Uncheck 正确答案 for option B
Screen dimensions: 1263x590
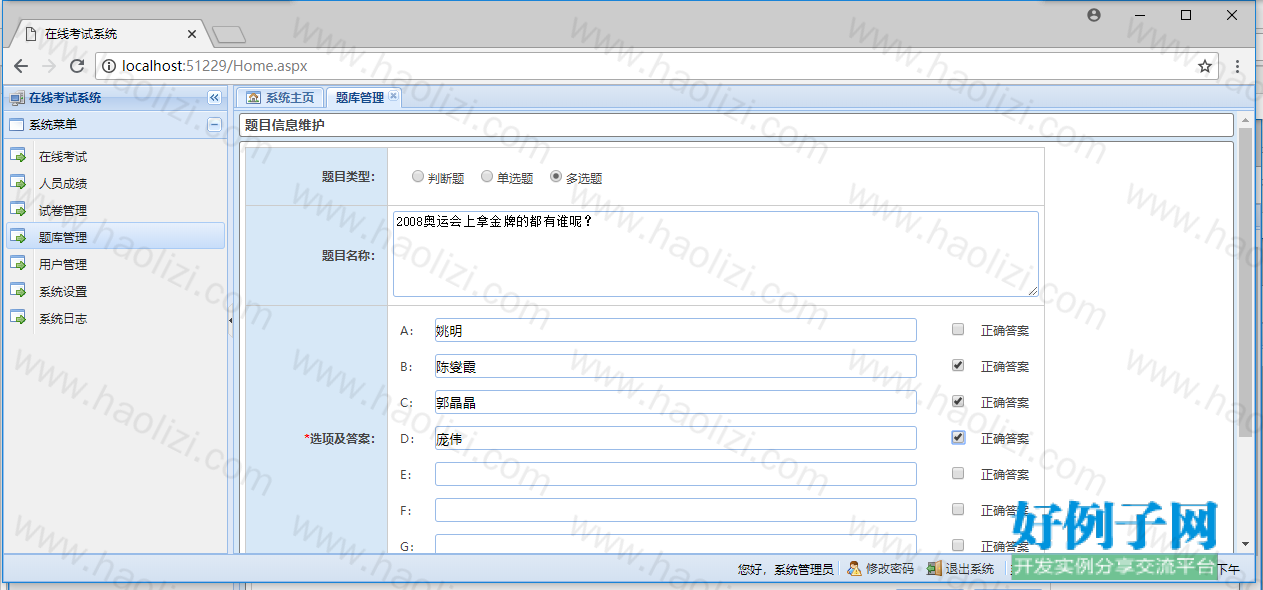(958, 365)
